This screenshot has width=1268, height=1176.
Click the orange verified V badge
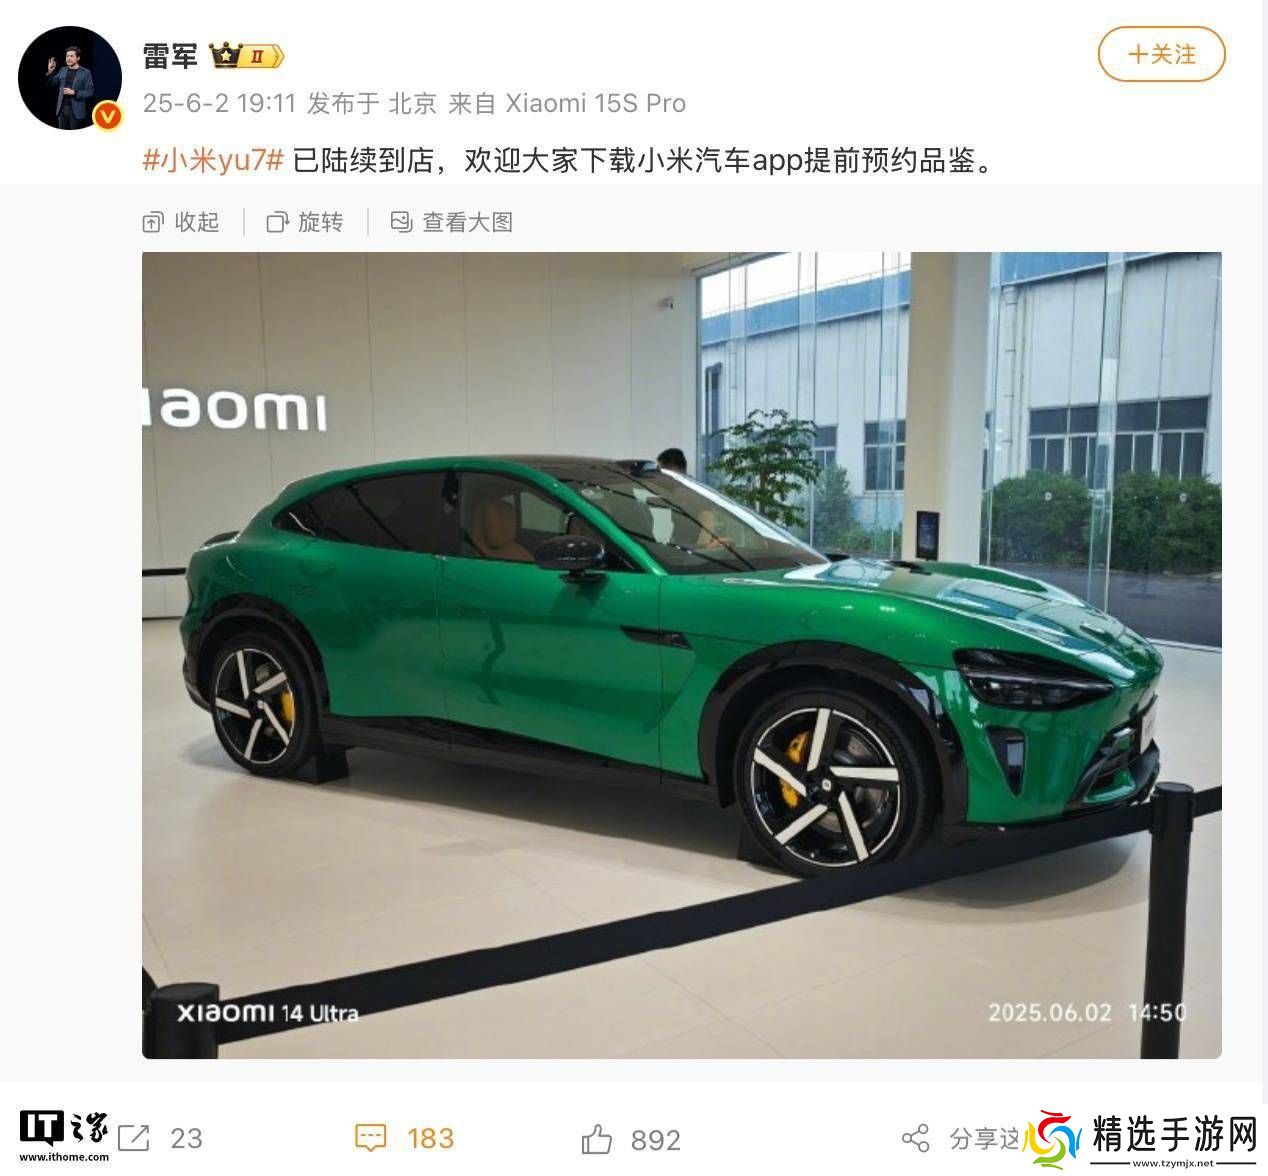tap(107, 117)
